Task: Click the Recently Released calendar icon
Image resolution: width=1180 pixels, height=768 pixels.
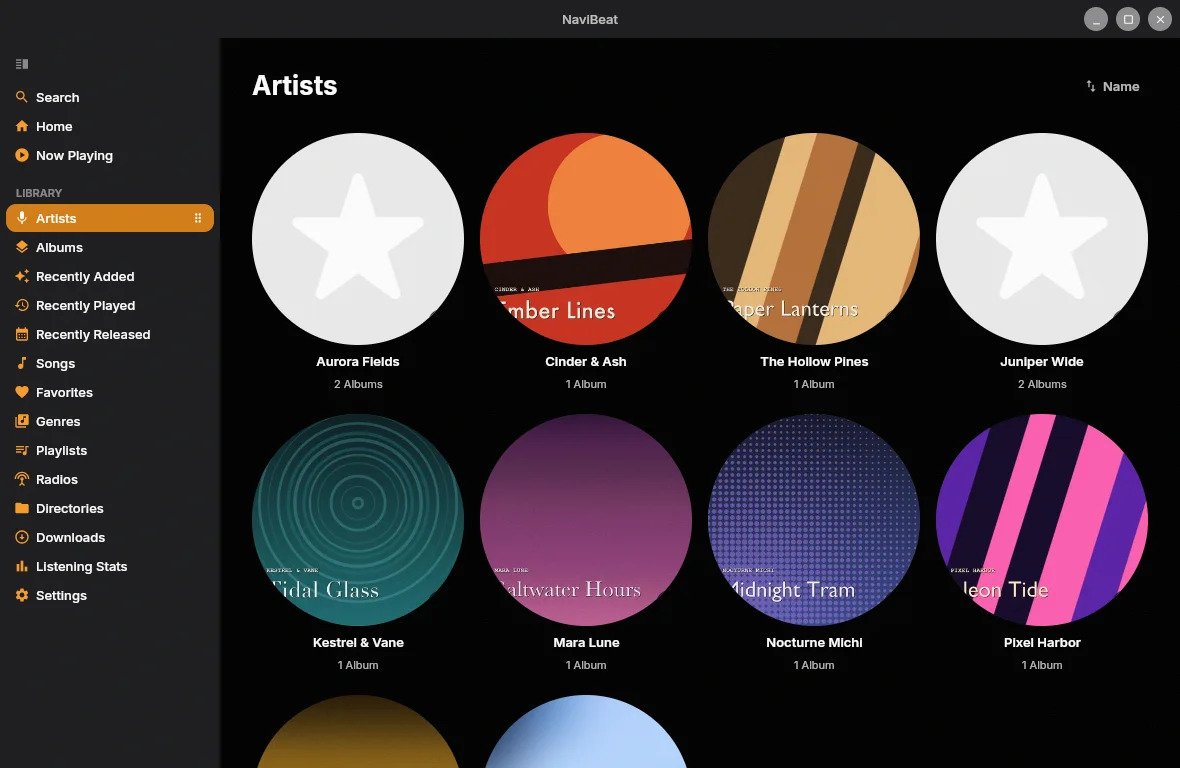Action: pos(22,334)
